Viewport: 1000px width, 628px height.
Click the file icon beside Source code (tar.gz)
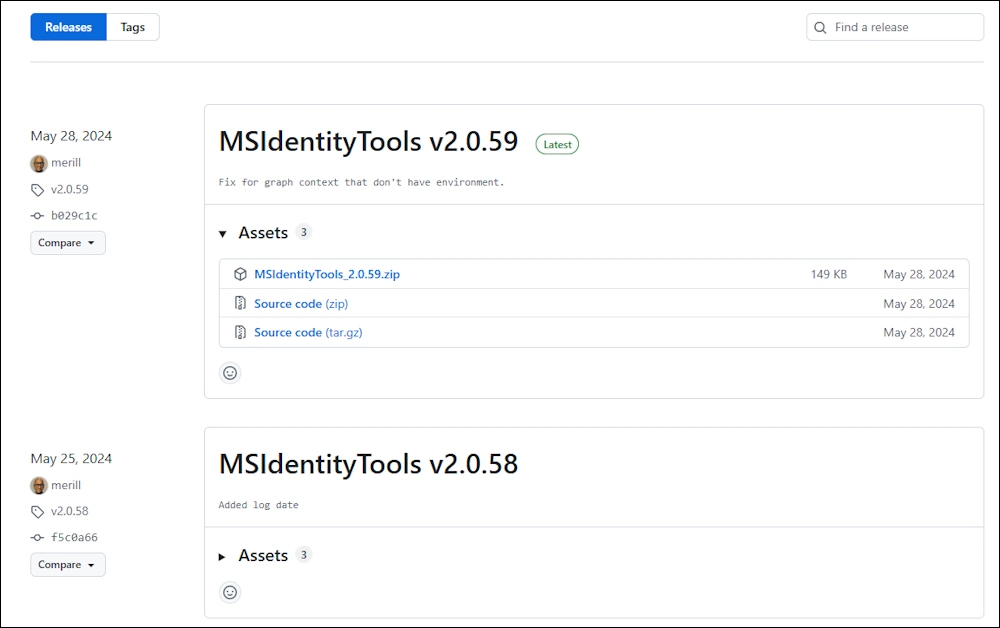240,332
